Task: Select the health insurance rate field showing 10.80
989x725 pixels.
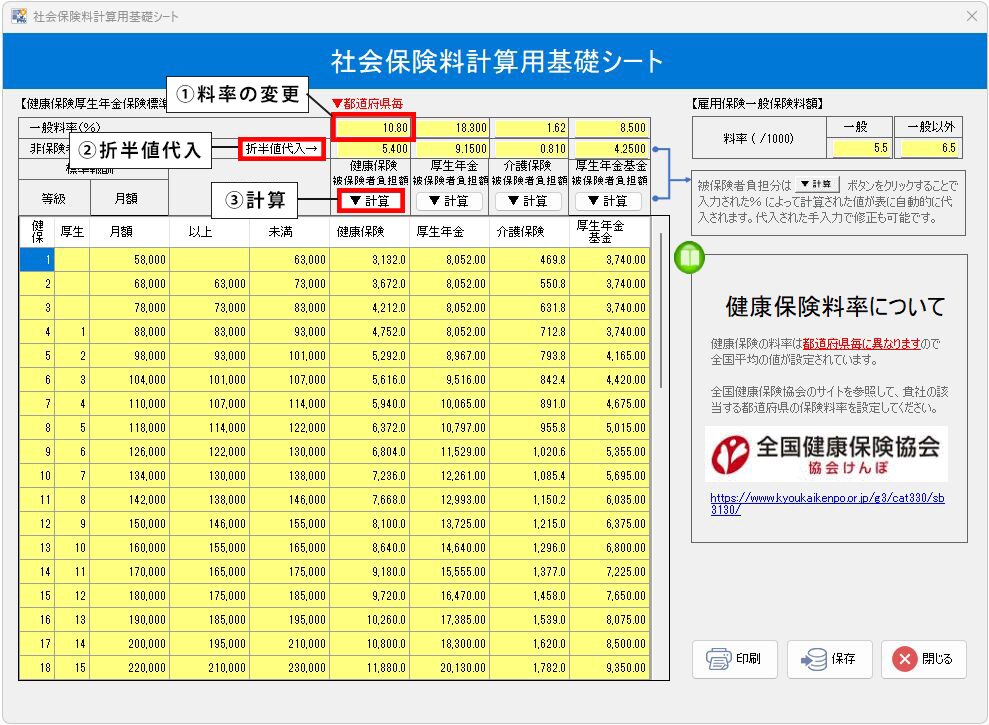Action: tap(373, 128)
